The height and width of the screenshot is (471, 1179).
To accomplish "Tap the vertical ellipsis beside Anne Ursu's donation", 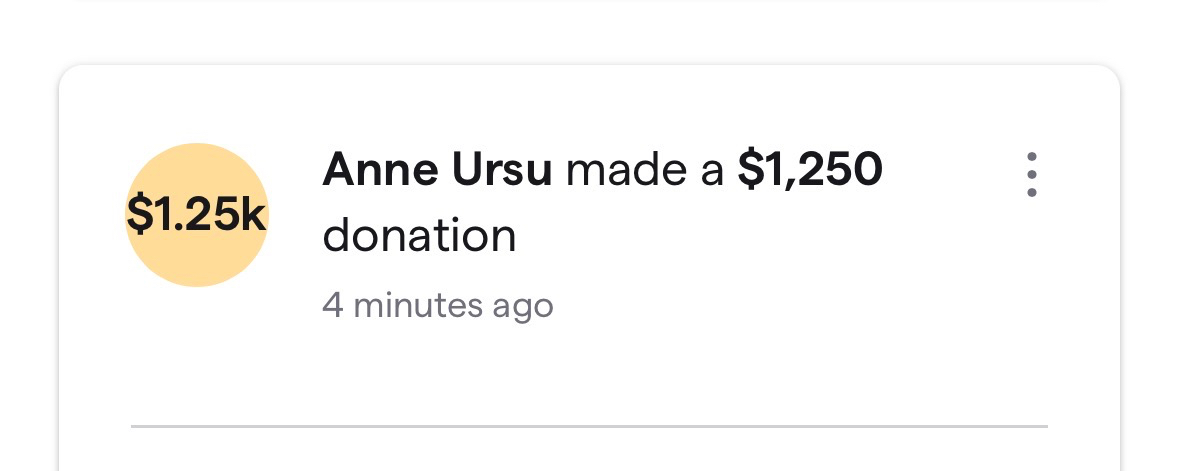I will tap(1031, 175).
